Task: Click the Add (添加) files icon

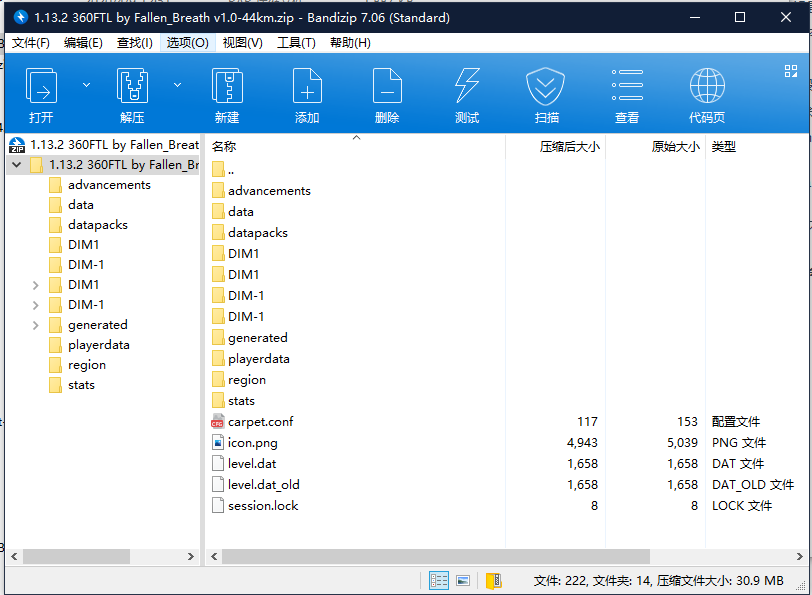Action: coord(307,87)
